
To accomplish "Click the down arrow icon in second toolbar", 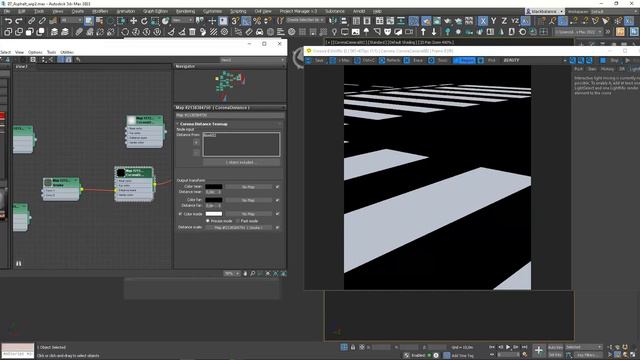I will point(434,32).
